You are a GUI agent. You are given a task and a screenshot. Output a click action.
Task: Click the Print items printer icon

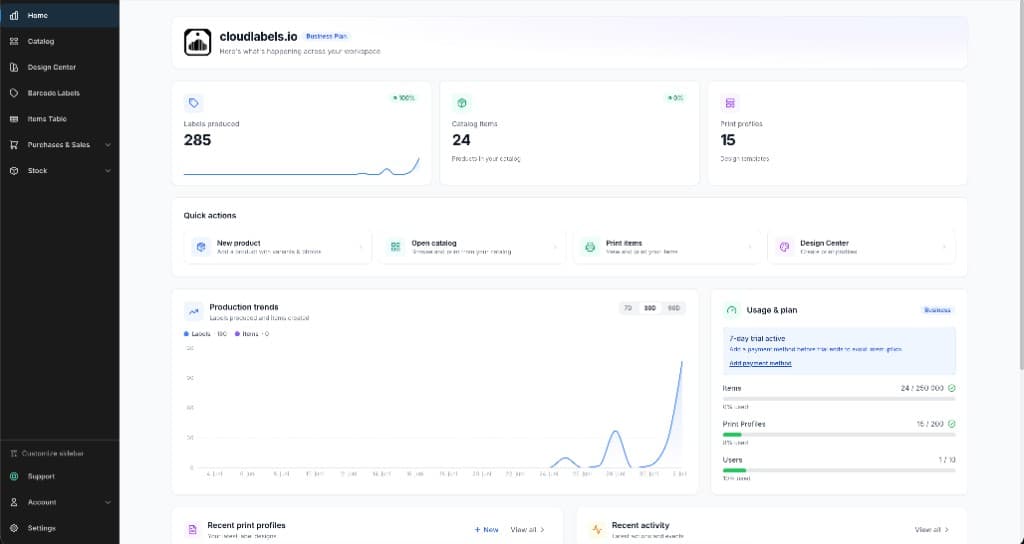[x=590, y=247]
